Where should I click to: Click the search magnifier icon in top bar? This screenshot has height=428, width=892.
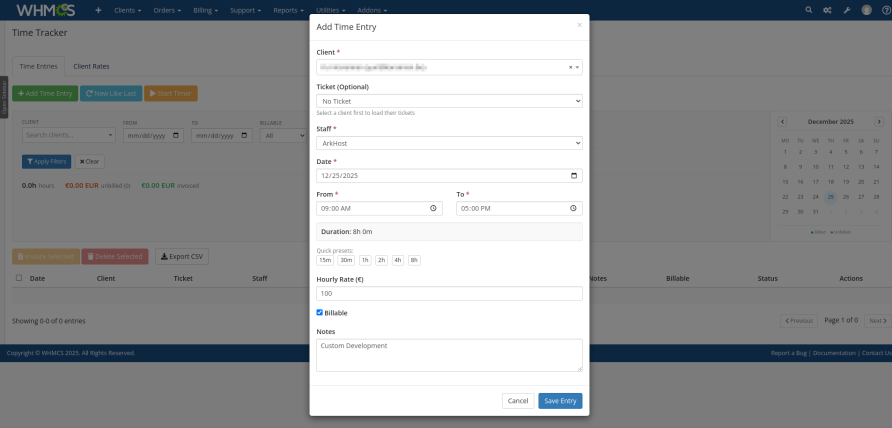point(809,10)
